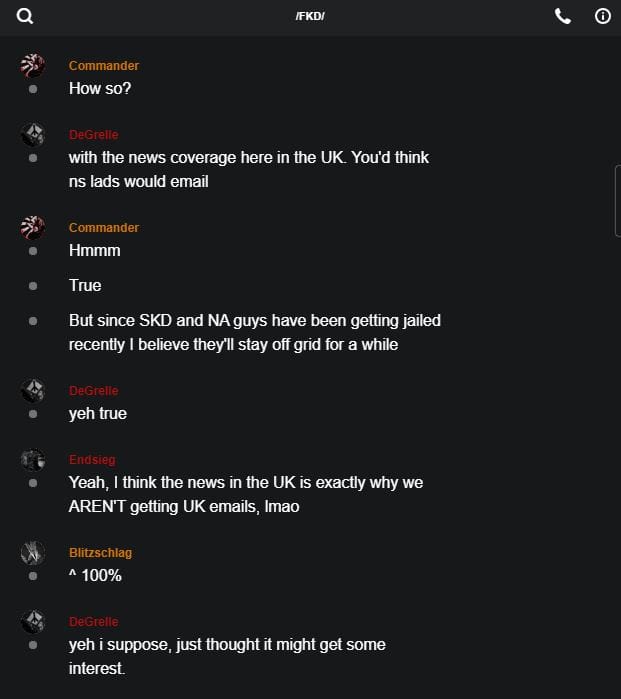The height and width of the screenshot is (699, 621).
Task: Click Blitzschlag's avatar picture
Action: (x=33, y=553)
